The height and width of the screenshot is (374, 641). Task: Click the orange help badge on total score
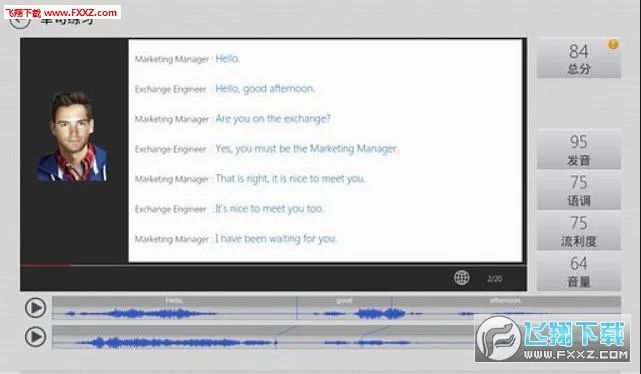pos(613,44)
